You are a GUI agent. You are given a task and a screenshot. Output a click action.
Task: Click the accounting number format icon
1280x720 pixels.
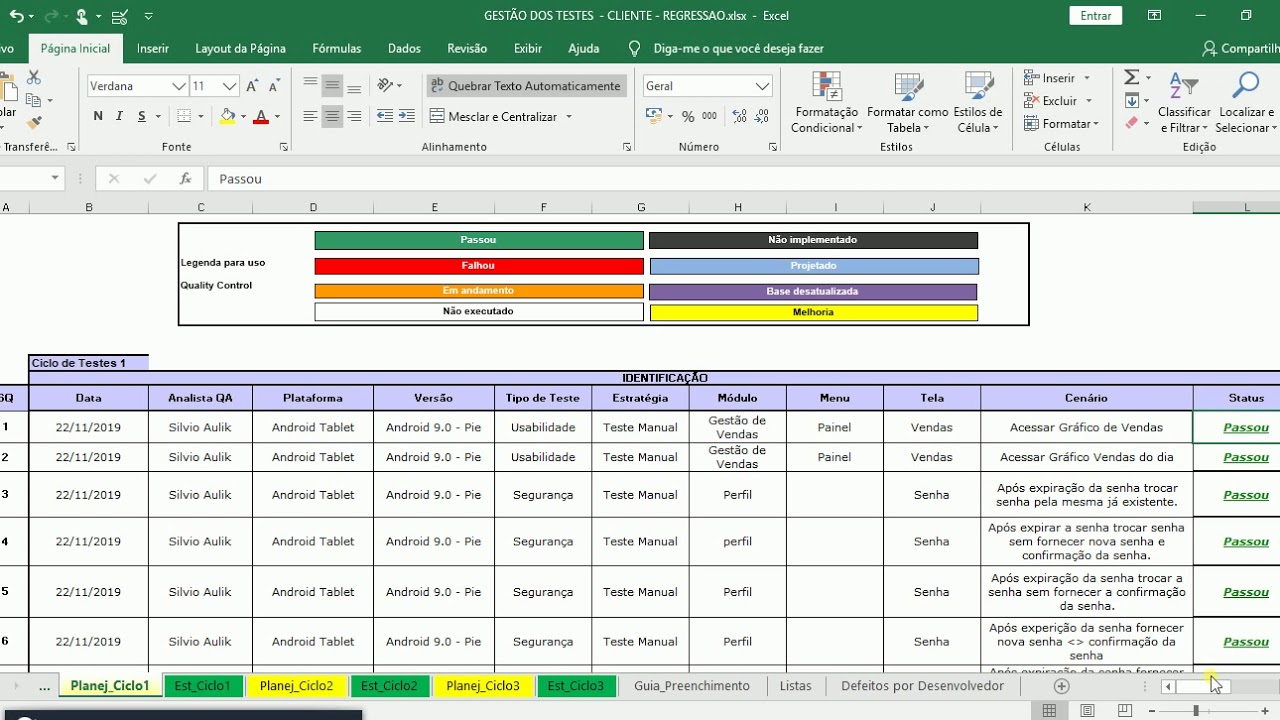tap(653, 117)
